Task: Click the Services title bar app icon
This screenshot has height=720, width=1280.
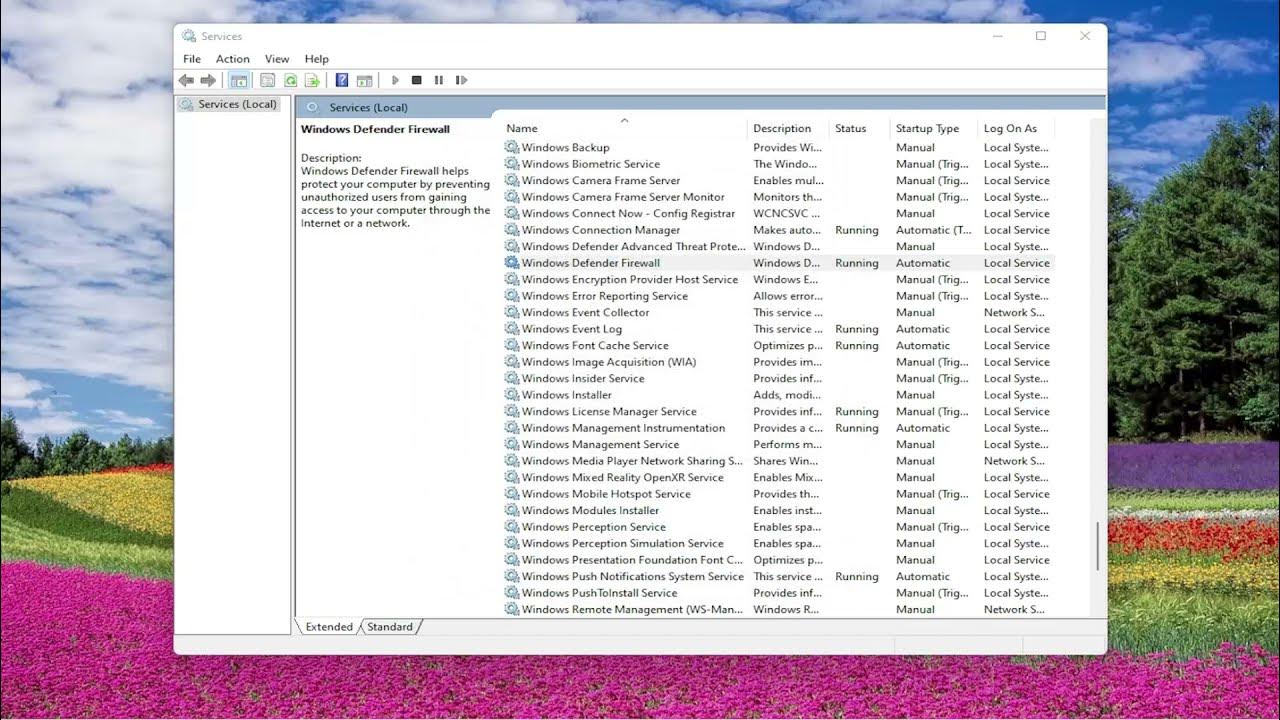Action: [189, 36]
